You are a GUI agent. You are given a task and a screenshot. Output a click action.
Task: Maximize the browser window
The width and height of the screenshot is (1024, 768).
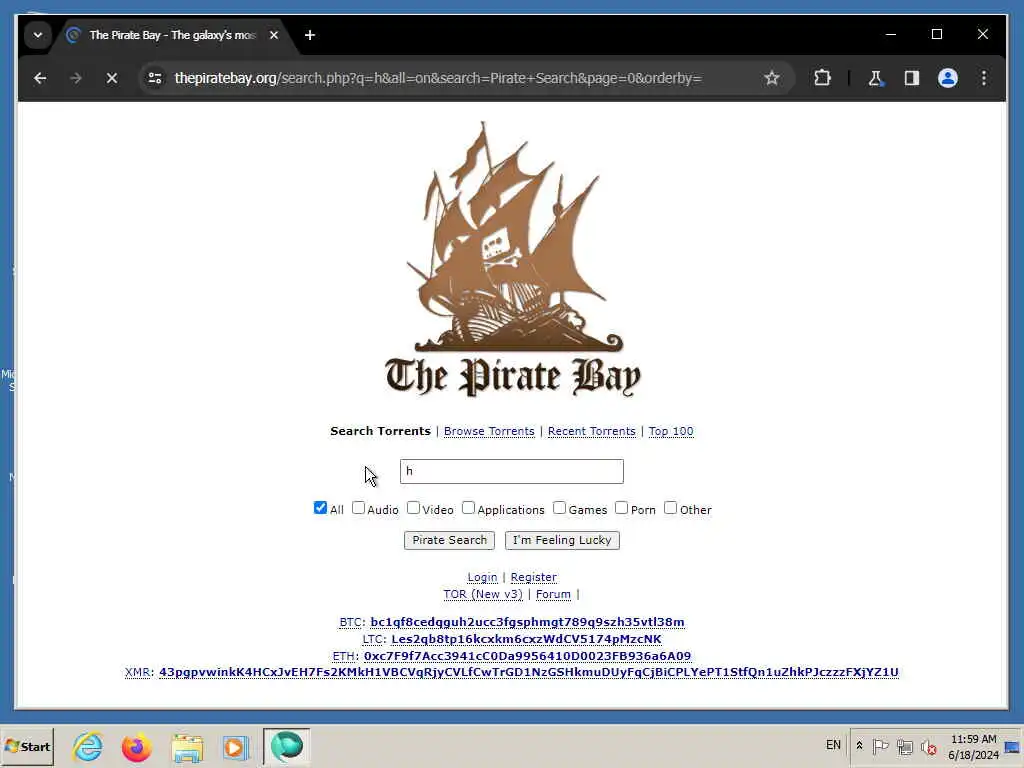pyautogui.click(x=936, y=35)
